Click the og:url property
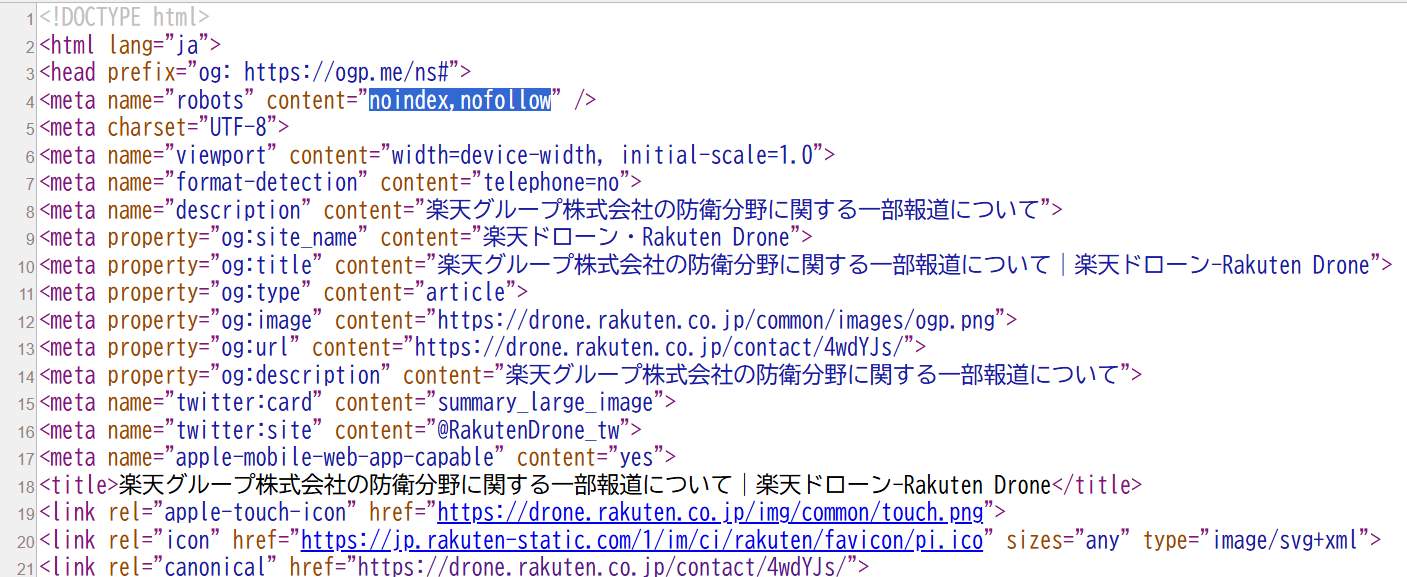 [255, 348]
